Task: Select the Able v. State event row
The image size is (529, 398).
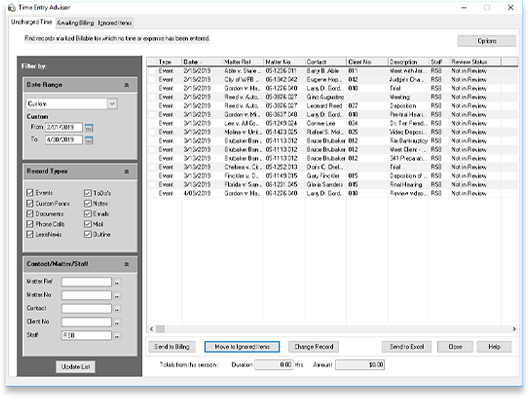Action: (332, 71)
